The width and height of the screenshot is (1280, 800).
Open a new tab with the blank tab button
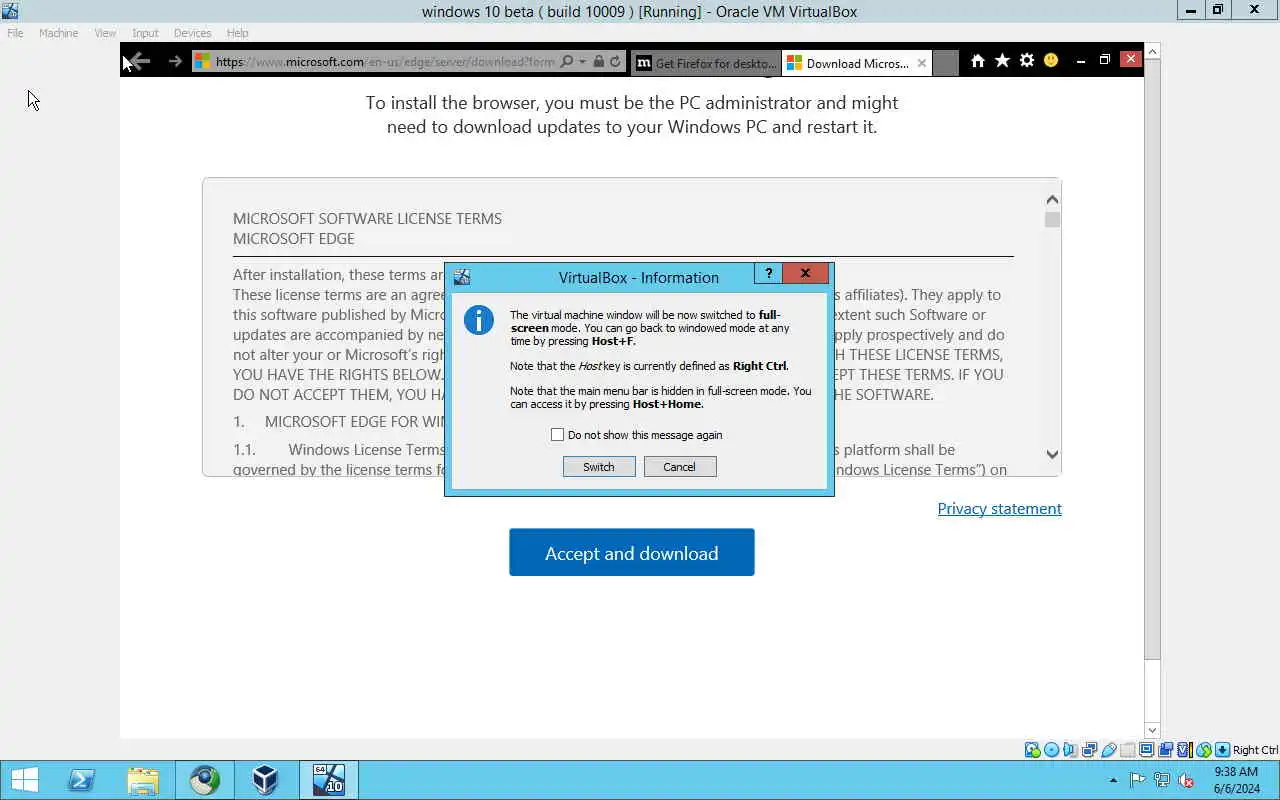(946, 63)
